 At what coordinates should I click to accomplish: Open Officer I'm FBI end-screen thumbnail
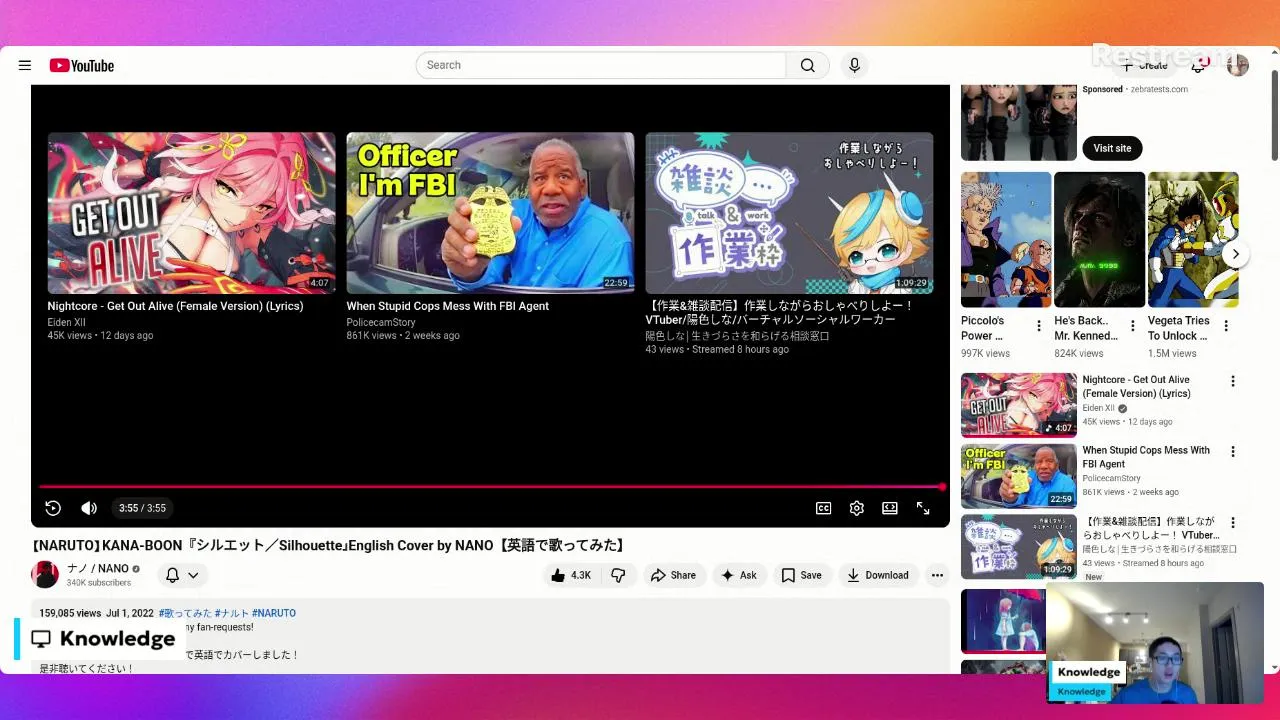490,213
